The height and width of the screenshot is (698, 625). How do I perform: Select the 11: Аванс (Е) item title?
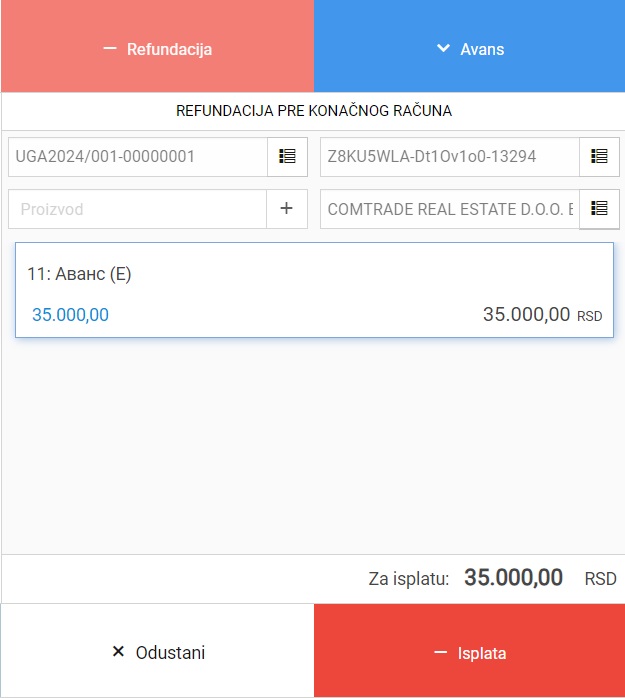[x=79, y=274]
